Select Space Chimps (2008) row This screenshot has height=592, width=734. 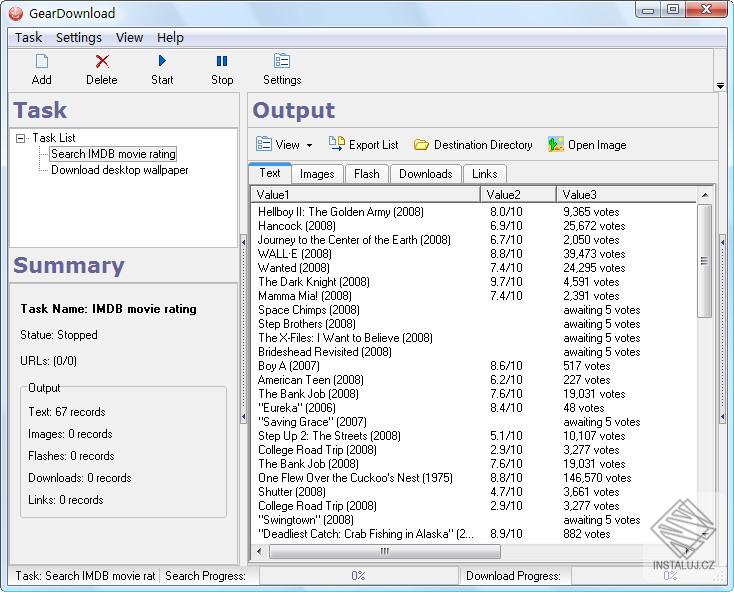pyautogui.click(x=473, y=310)
